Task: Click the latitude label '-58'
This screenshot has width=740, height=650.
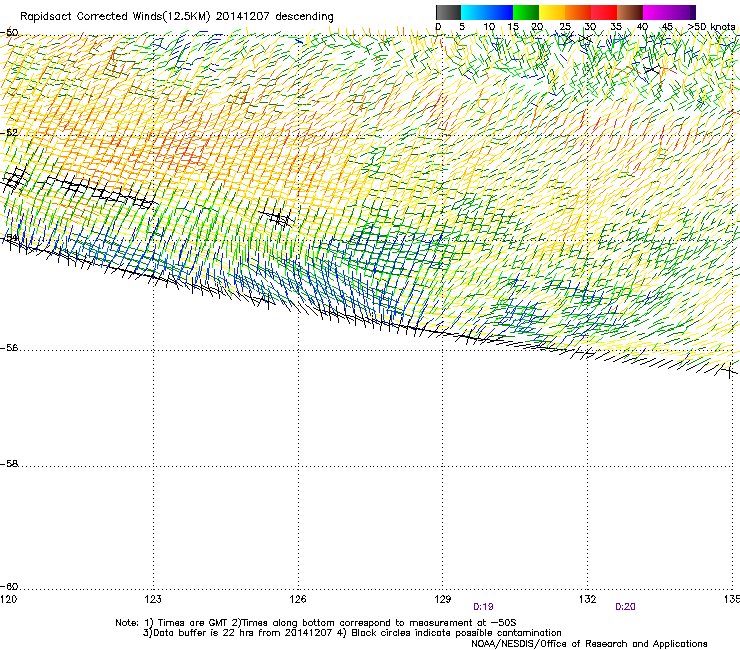Action: (9, 464)
